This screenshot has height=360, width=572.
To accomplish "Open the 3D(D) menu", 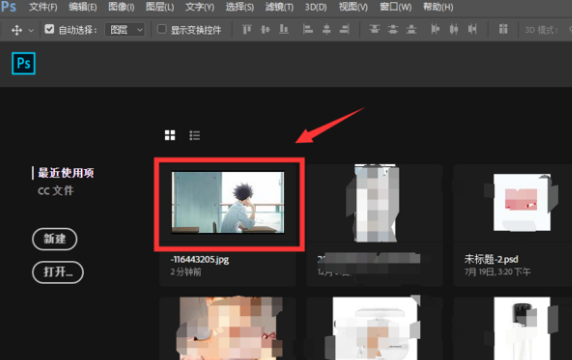I will (x=316, y=7).
